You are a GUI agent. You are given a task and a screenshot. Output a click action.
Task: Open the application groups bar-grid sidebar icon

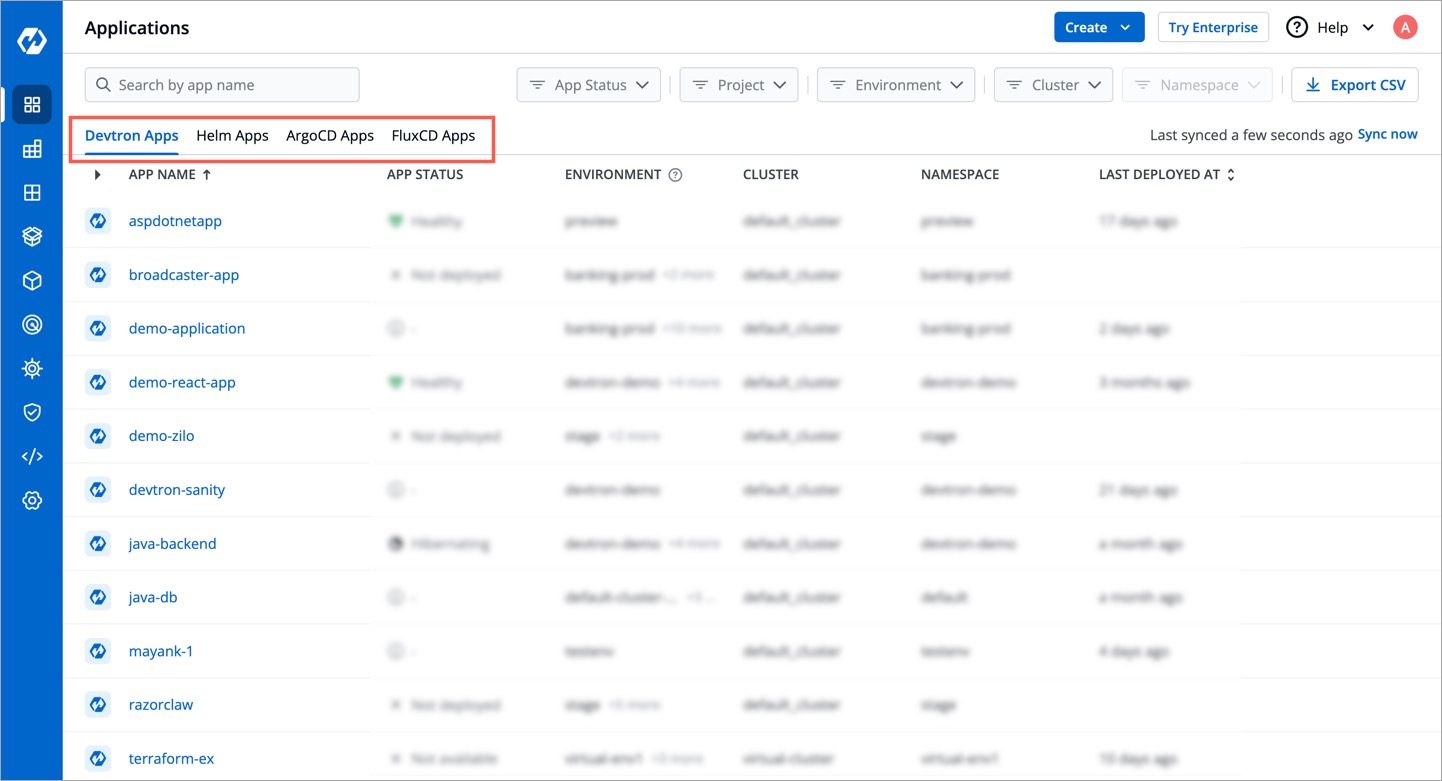(32, 149)
